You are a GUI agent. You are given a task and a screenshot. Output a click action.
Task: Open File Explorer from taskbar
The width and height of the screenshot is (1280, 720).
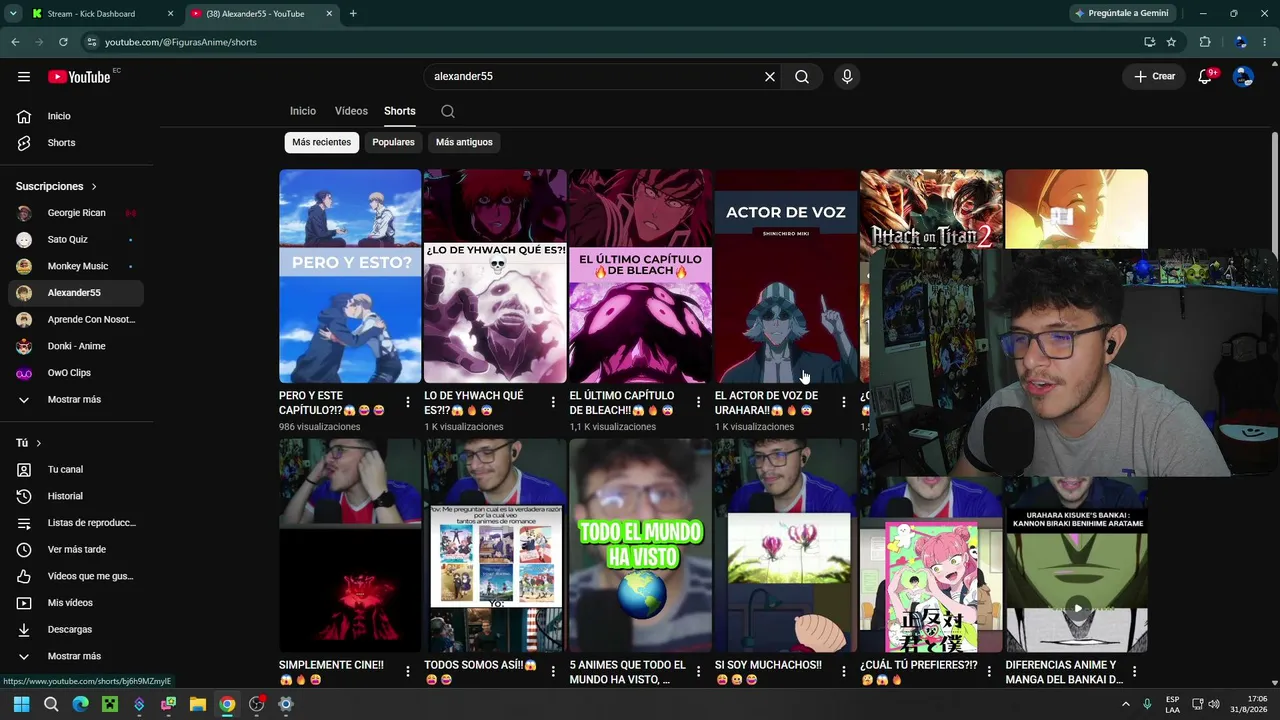(198, 704)
